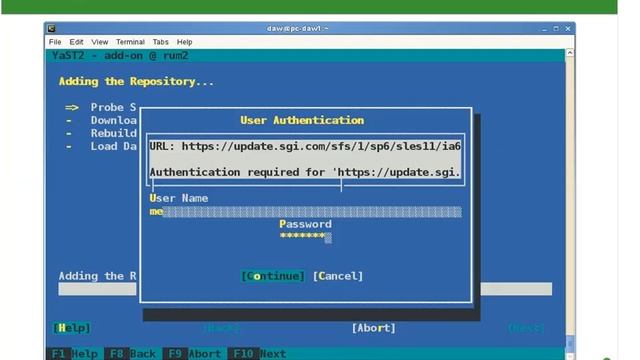Click the greyed-out Next button
The width and height of the screenshot is (640, 360).
tap(527, 328)
